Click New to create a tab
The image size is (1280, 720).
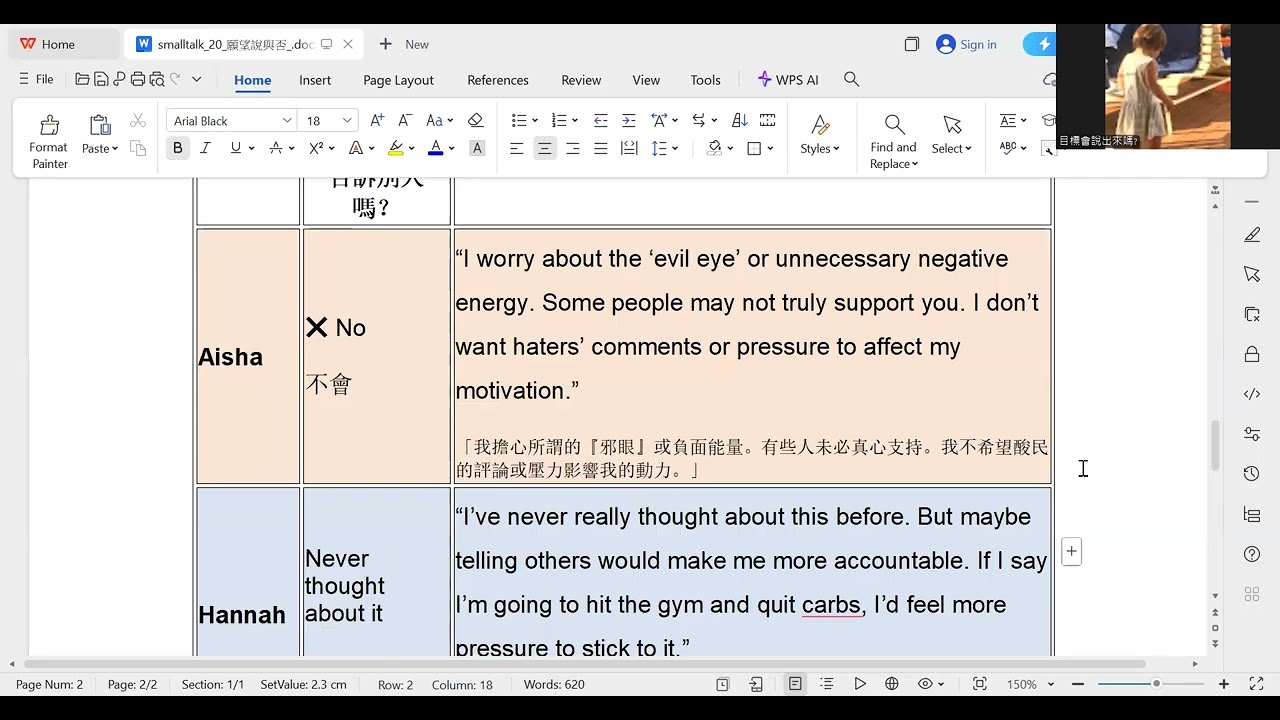tap(404, 44)
